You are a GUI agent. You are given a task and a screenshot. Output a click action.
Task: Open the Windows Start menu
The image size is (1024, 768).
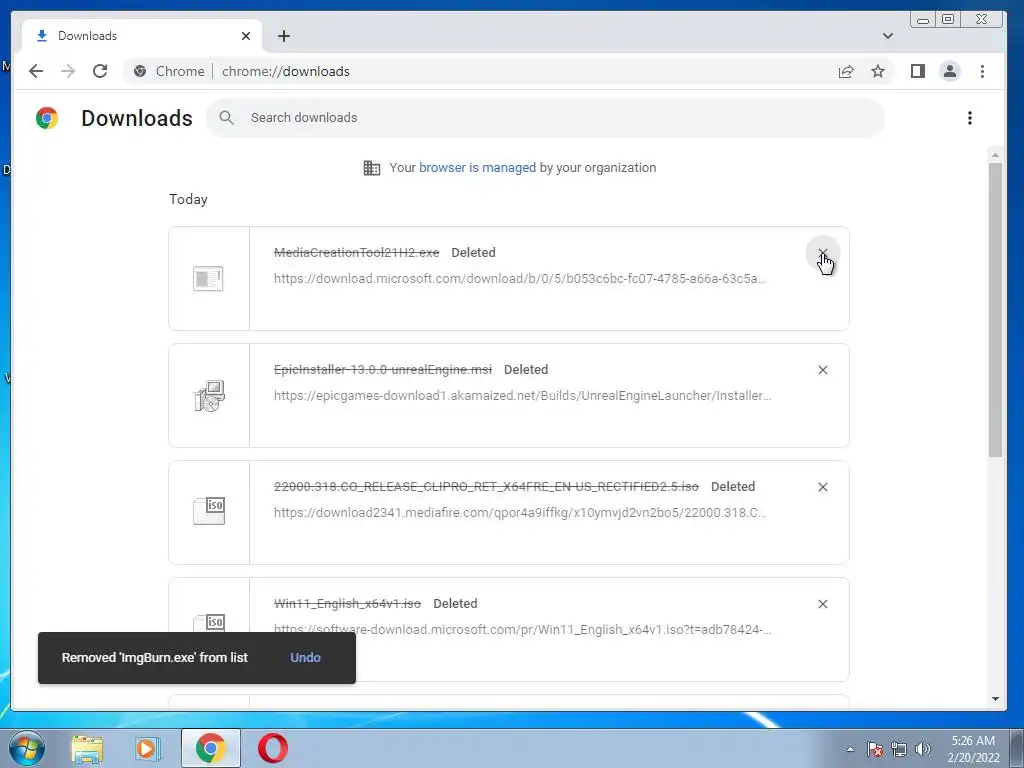[26, 748]
